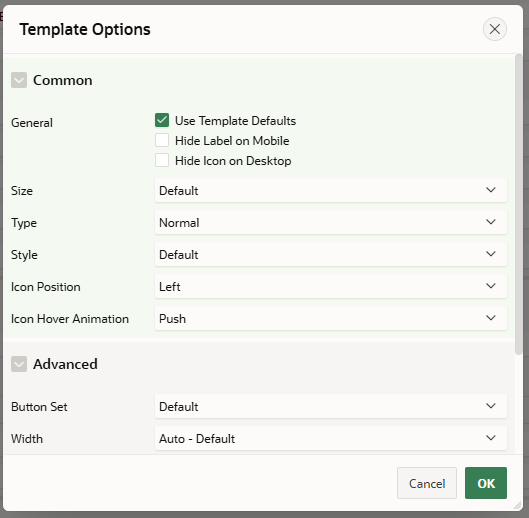529x518 pixels.
Task: Click the dialog's vertical scrollbar
Action: [x=519, y=204]
